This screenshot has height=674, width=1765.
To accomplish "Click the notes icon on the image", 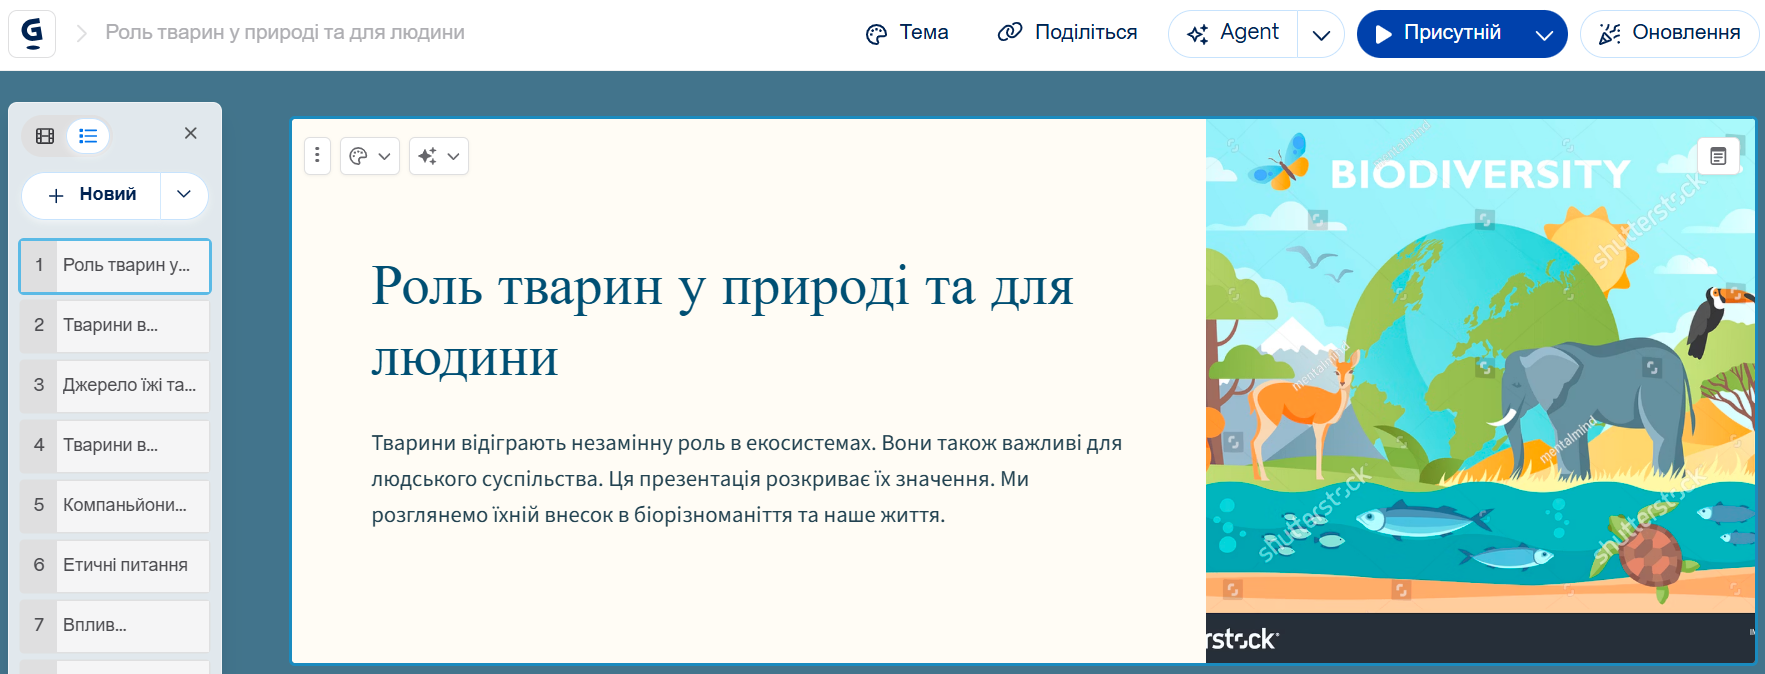I will coord(1718,156).
